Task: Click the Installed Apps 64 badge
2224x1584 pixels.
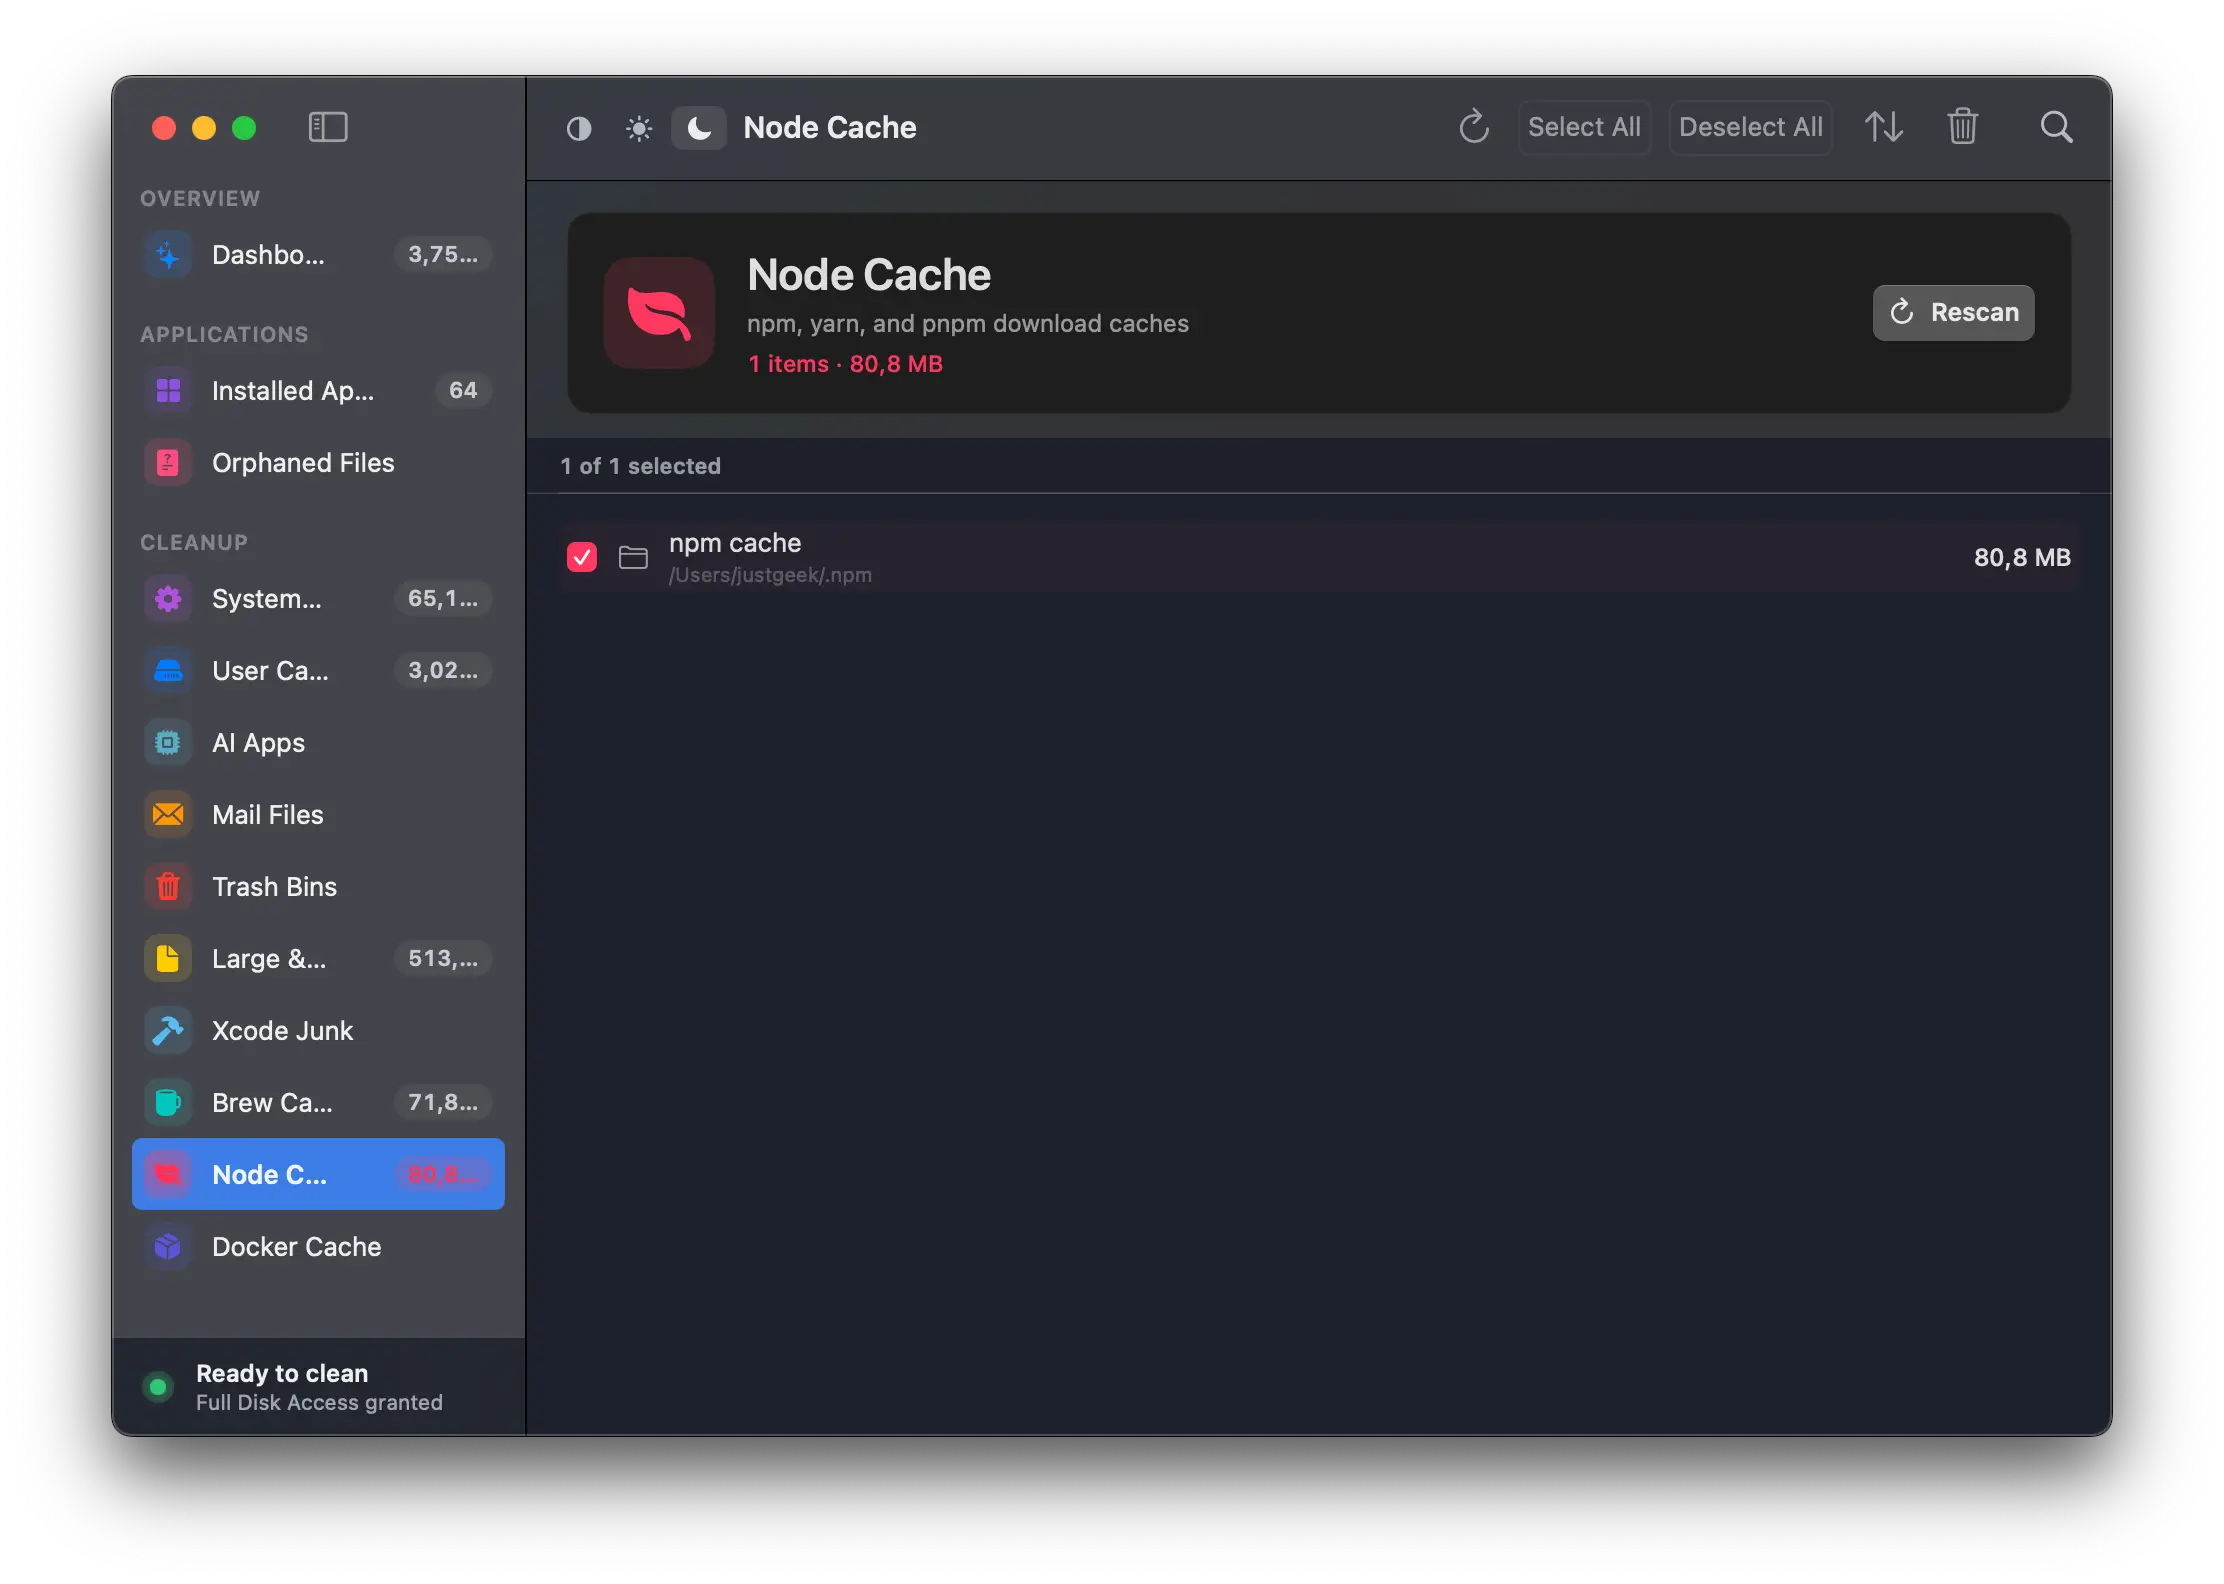Action: tap(463, 391)
